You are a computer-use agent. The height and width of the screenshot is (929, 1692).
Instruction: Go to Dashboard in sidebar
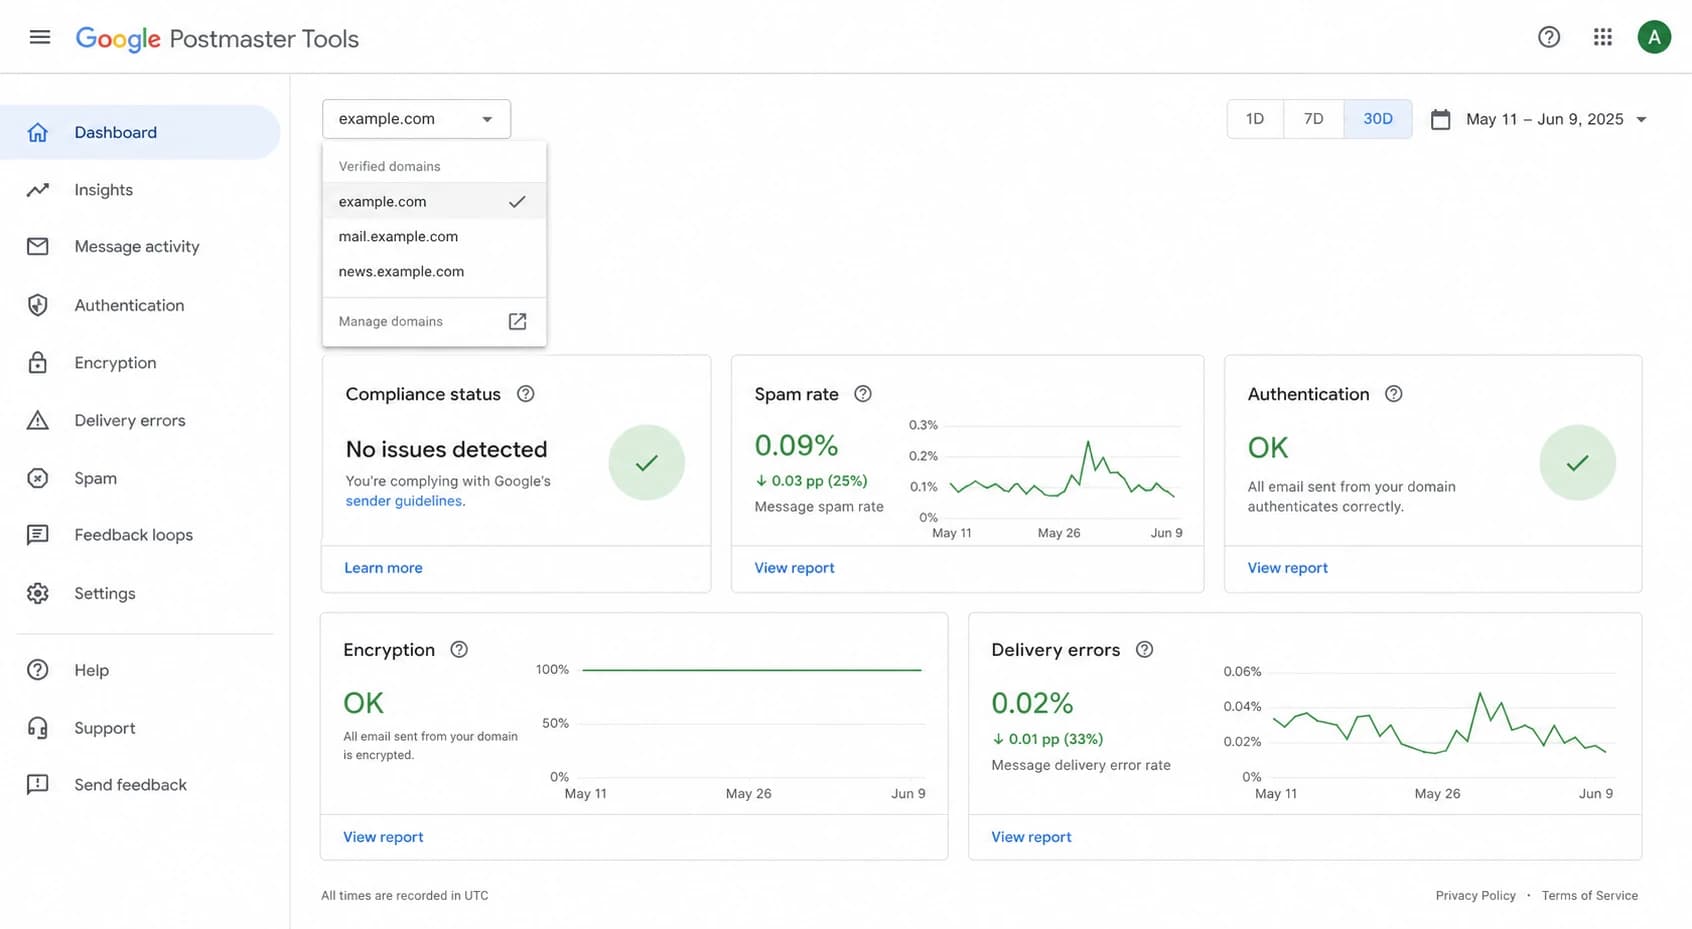click(140, 132)
